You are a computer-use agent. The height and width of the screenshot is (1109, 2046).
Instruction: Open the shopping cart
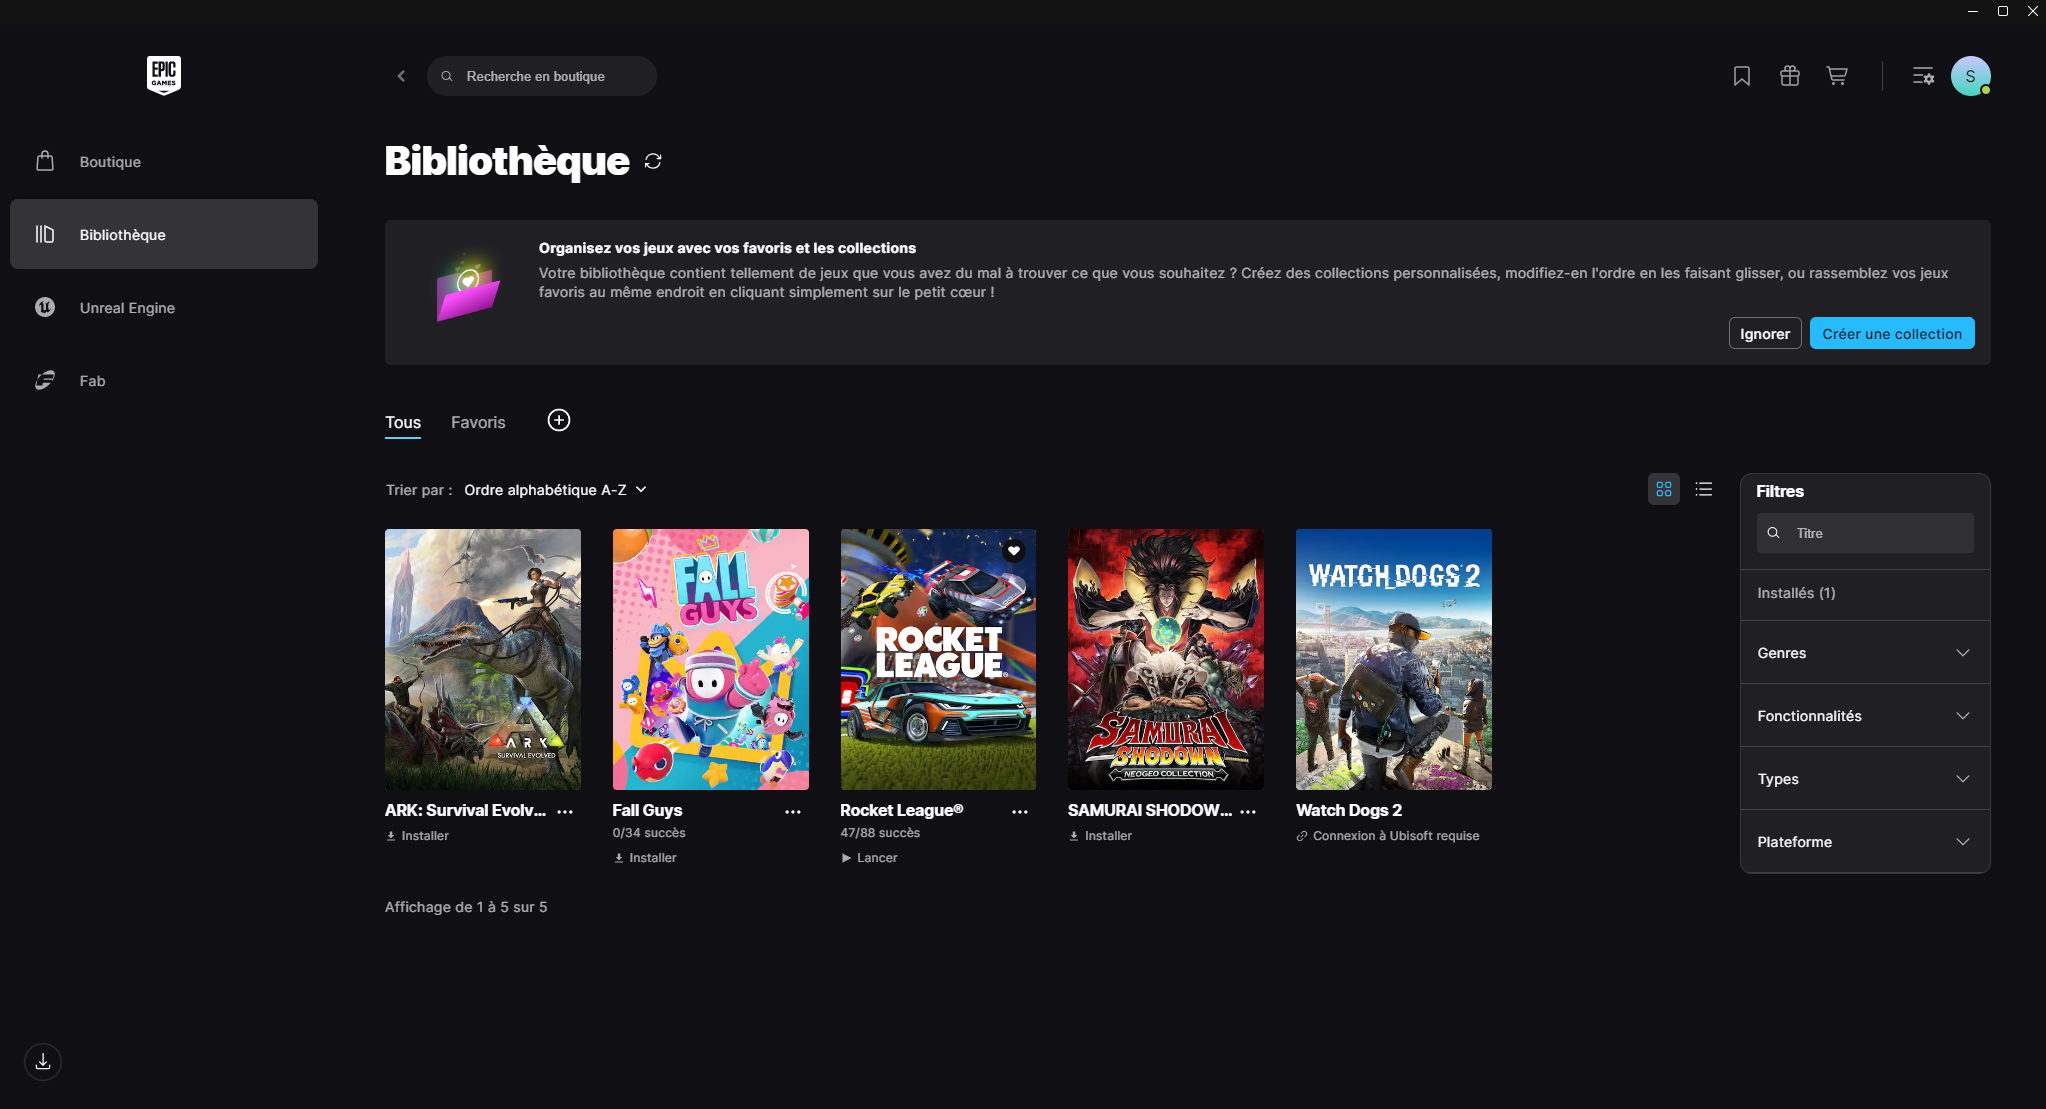(x=1837, y=76)
